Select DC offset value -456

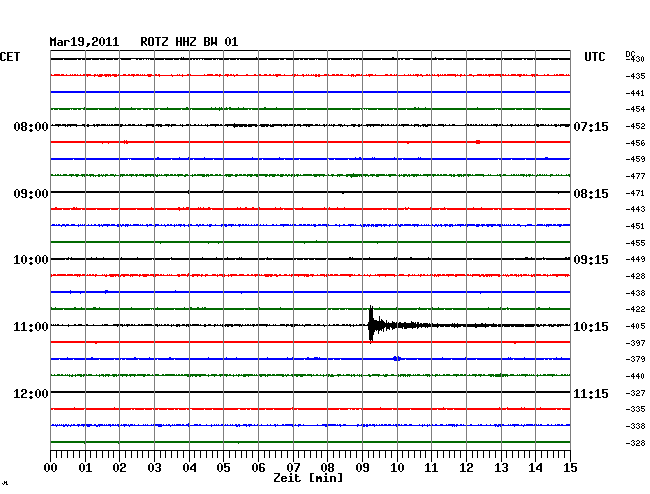coord(635,143)
